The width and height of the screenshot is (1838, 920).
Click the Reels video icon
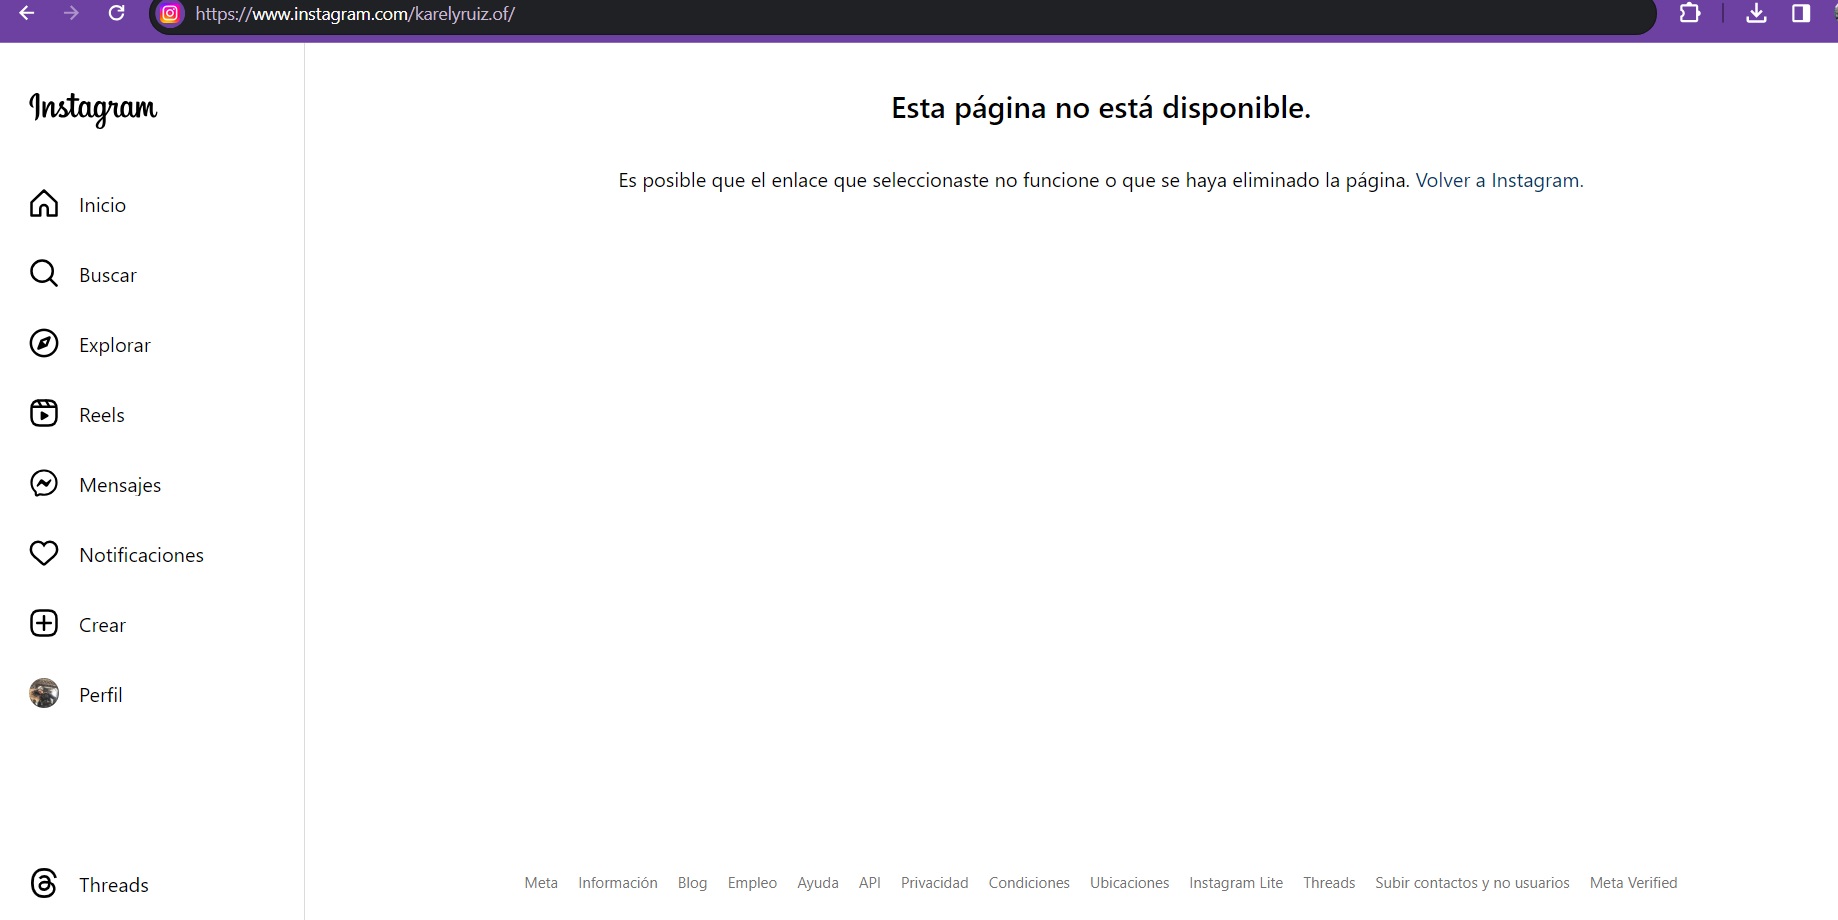[44, 414]
